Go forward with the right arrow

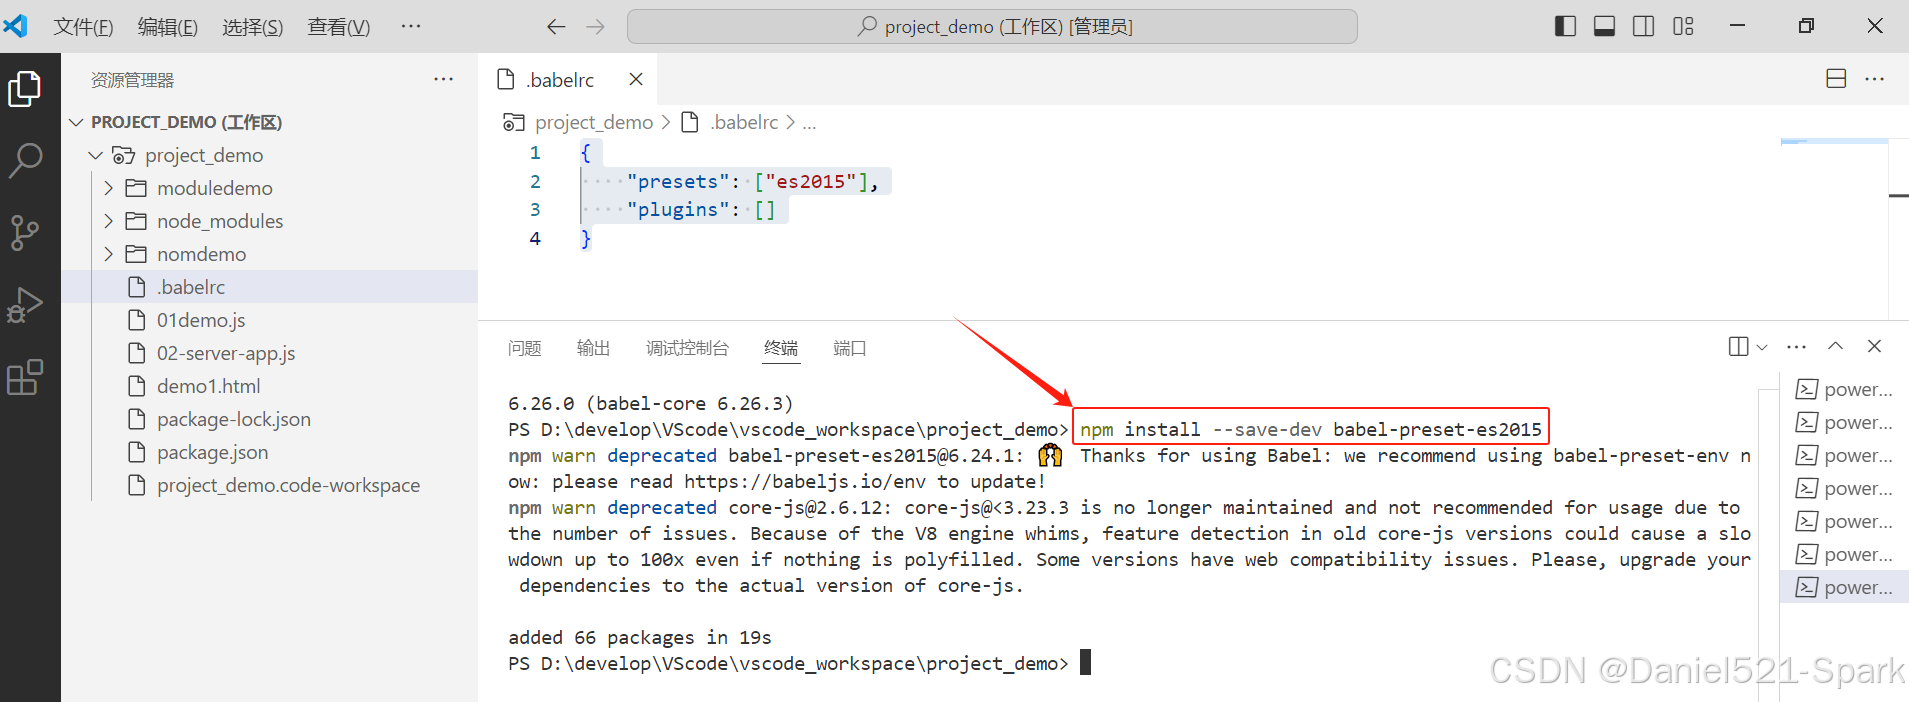click(595, 27)
